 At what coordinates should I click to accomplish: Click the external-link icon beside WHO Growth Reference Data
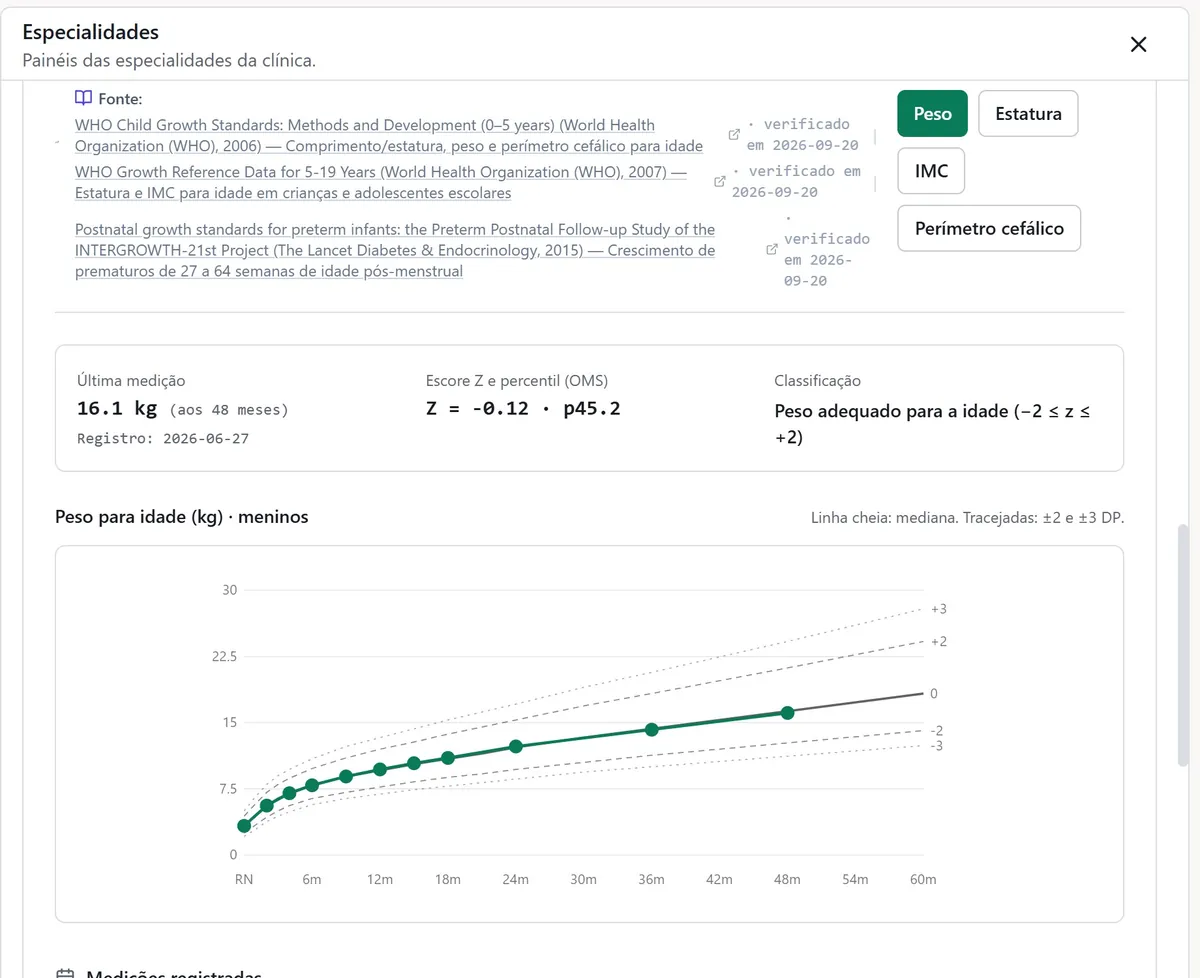719,182
